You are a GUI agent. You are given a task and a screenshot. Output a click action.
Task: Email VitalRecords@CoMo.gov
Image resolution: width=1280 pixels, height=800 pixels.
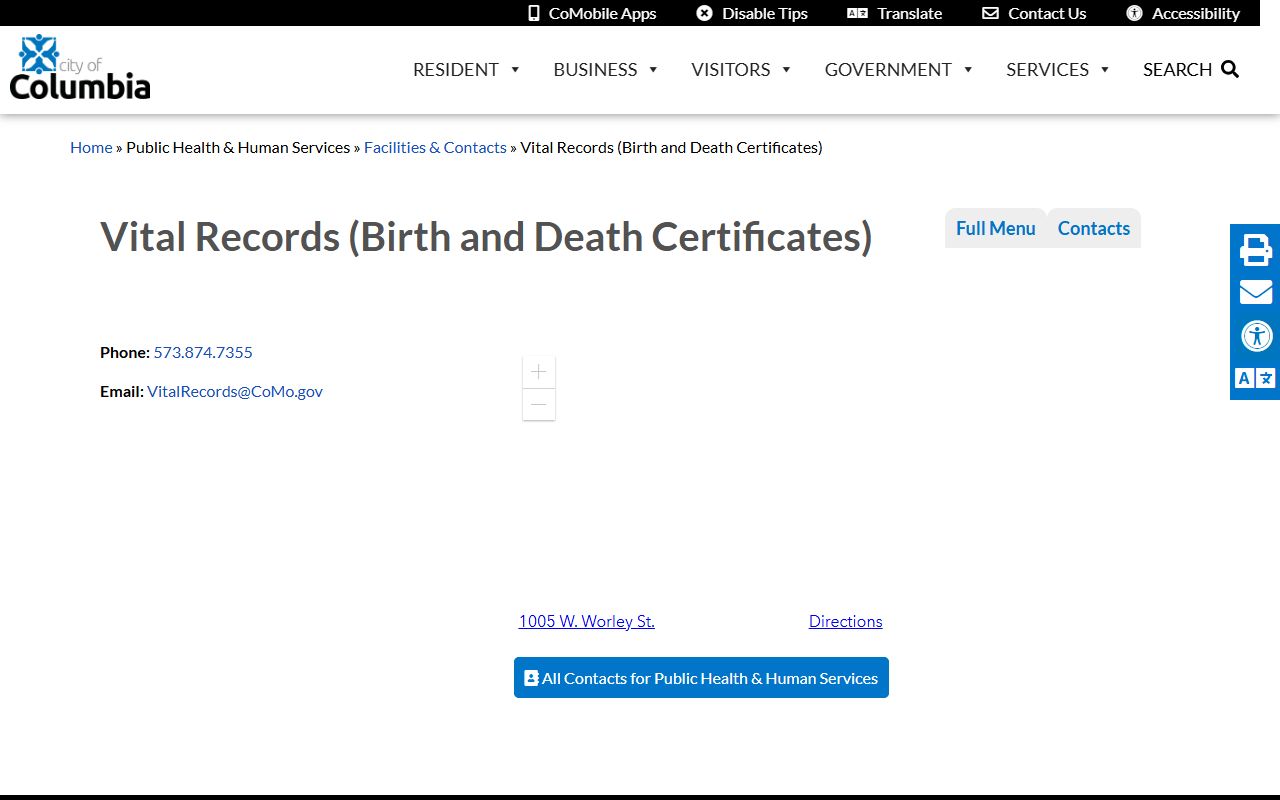(x=235, y=391)
